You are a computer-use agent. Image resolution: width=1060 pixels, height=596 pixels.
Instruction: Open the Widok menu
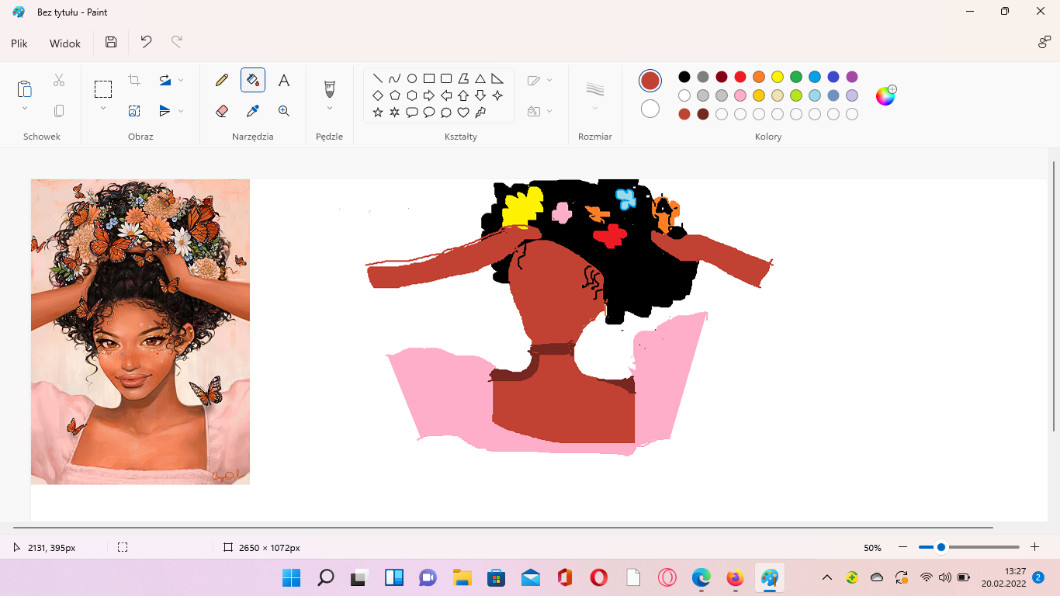tap(65, 44)
